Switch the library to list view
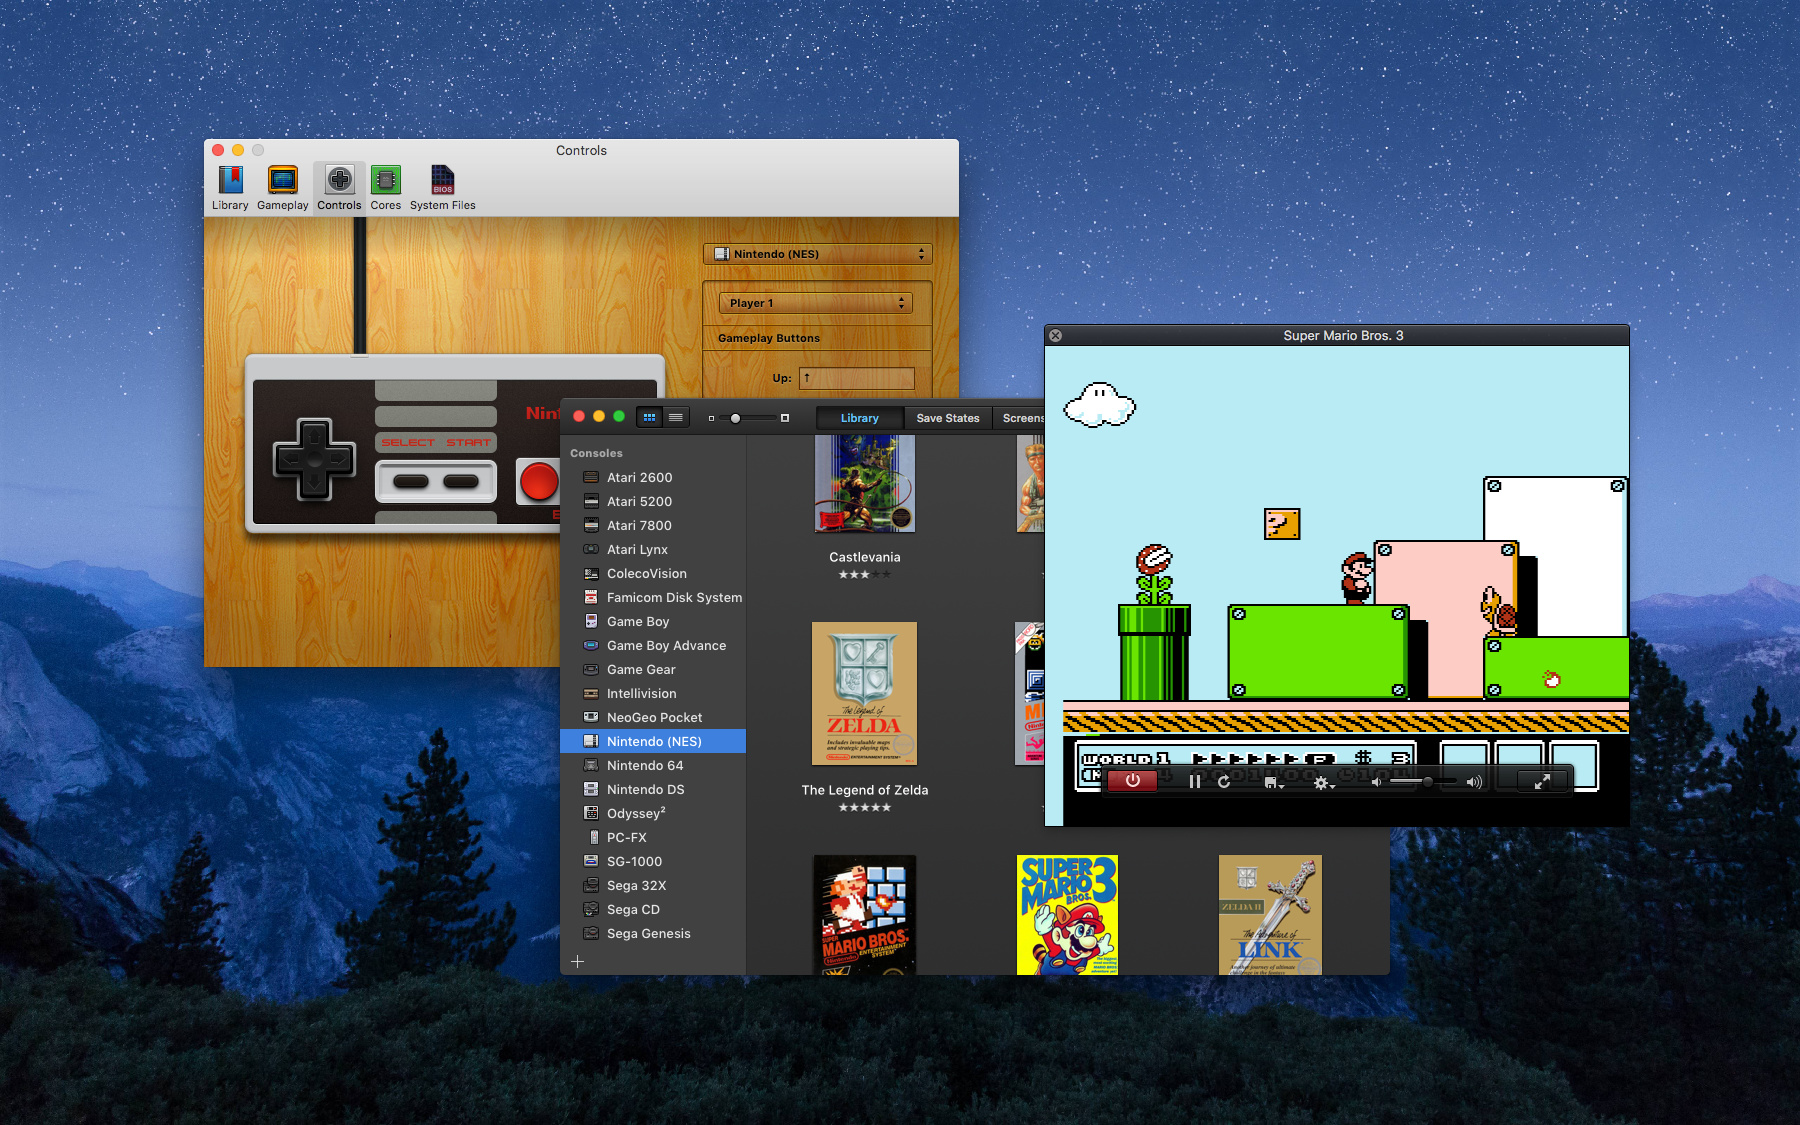This screenshot has width=1800, height=1125. [x=677, y=417]
